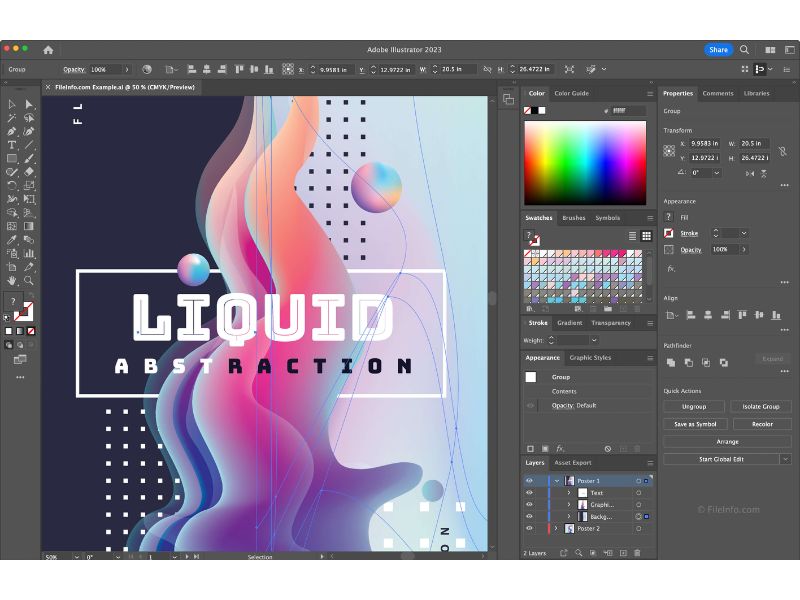Click the Recolor quick action button
The image size is (800, 600).
tap(762, 424)
